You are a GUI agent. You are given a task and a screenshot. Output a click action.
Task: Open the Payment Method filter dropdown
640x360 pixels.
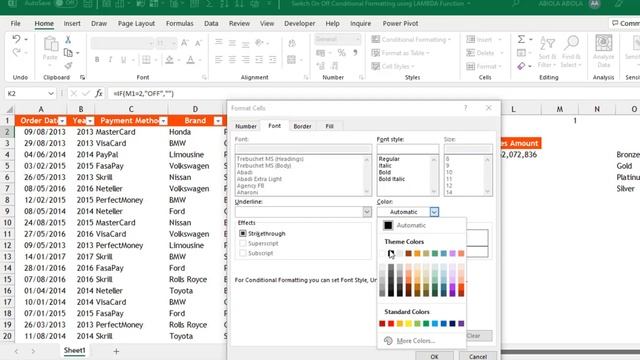pyautogui.click(x=163, y=121)
